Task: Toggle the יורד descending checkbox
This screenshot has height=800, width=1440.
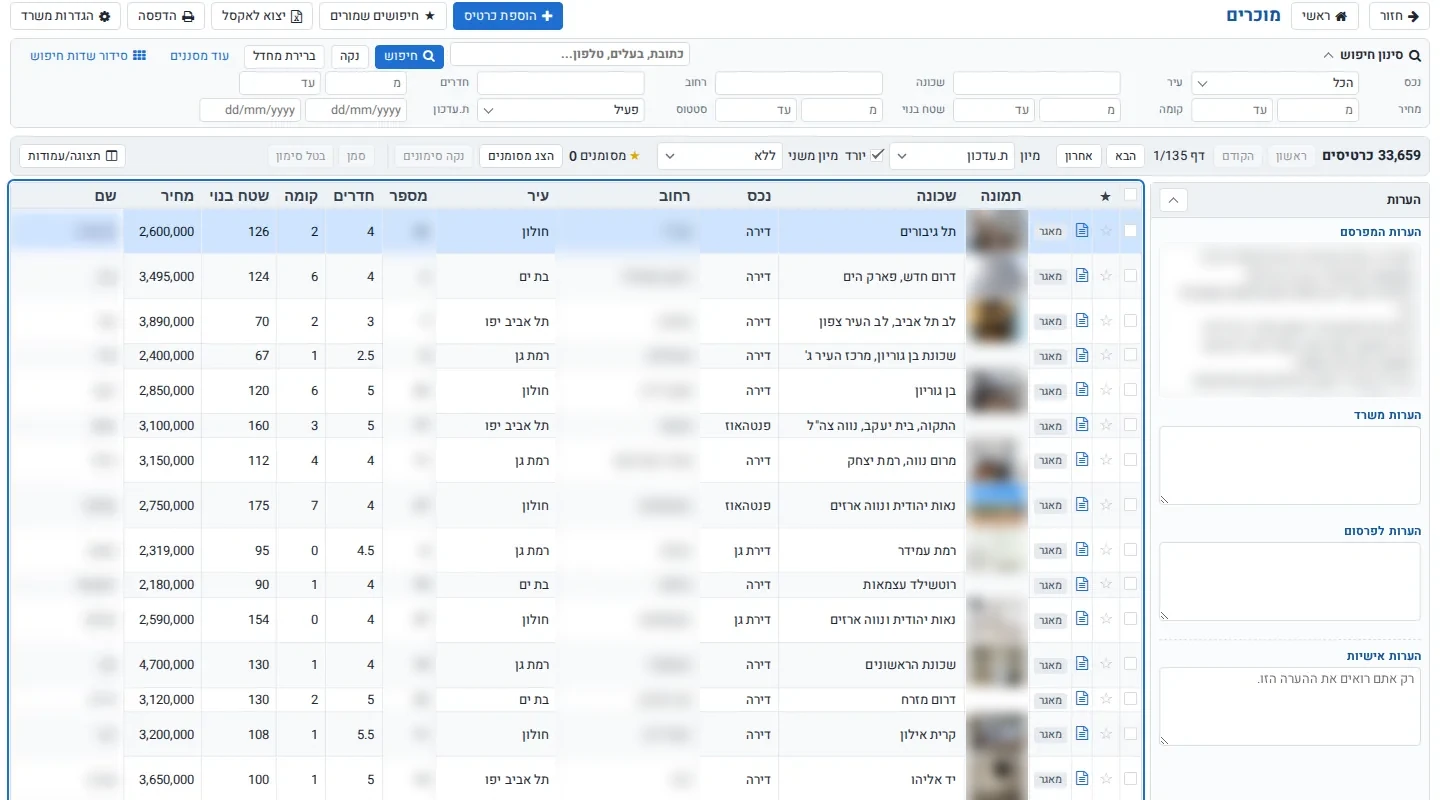Action: 877,156
